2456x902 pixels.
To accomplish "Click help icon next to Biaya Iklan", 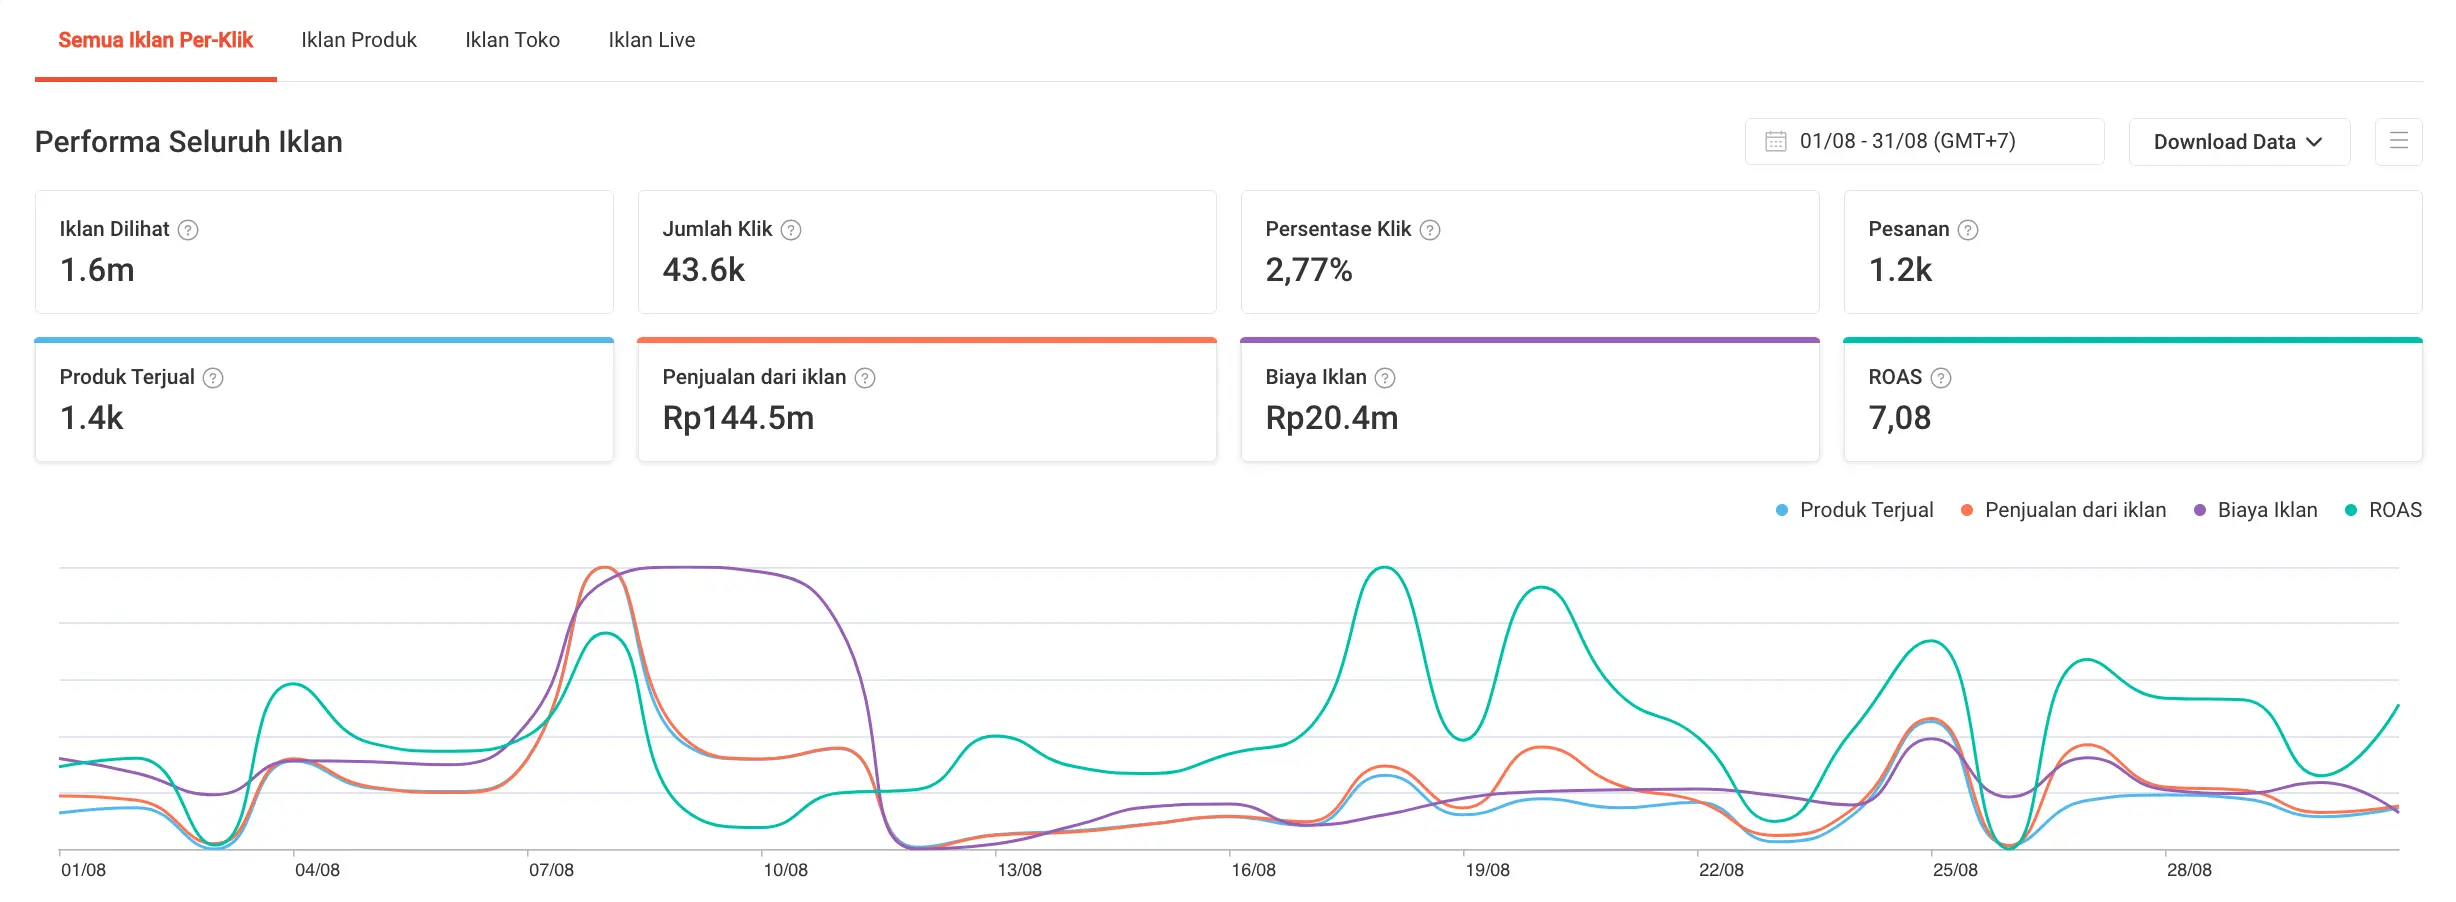I will (x=1385, y=378).
